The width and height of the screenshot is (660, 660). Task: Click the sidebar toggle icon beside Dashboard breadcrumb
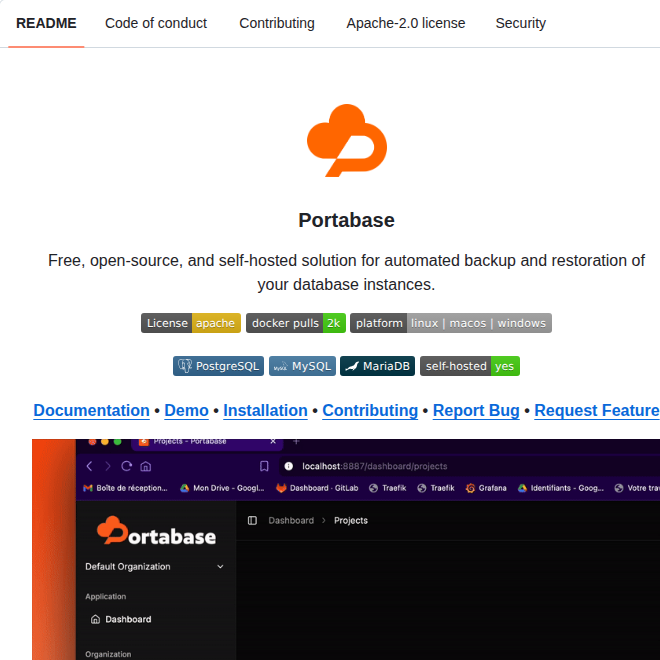click(x=252, y=520)
